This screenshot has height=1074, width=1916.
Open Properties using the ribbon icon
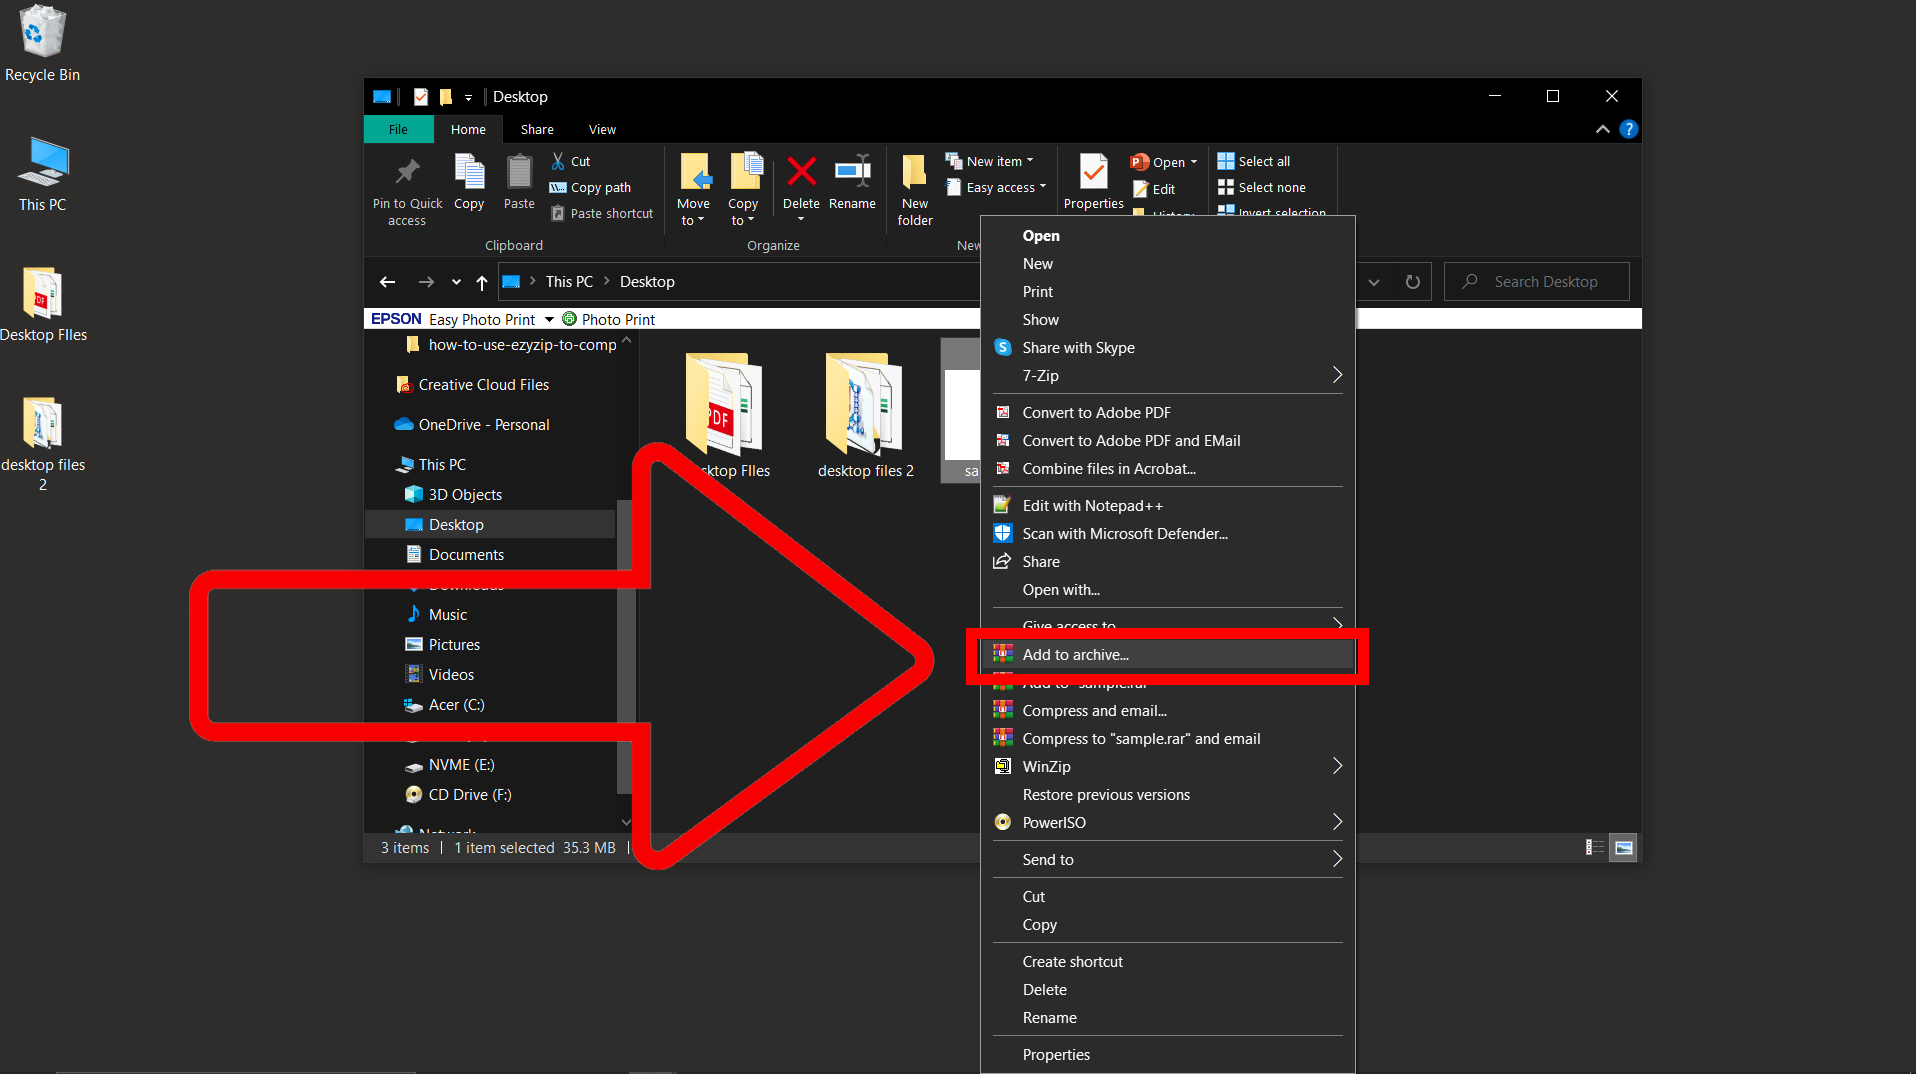[1092, 178]
